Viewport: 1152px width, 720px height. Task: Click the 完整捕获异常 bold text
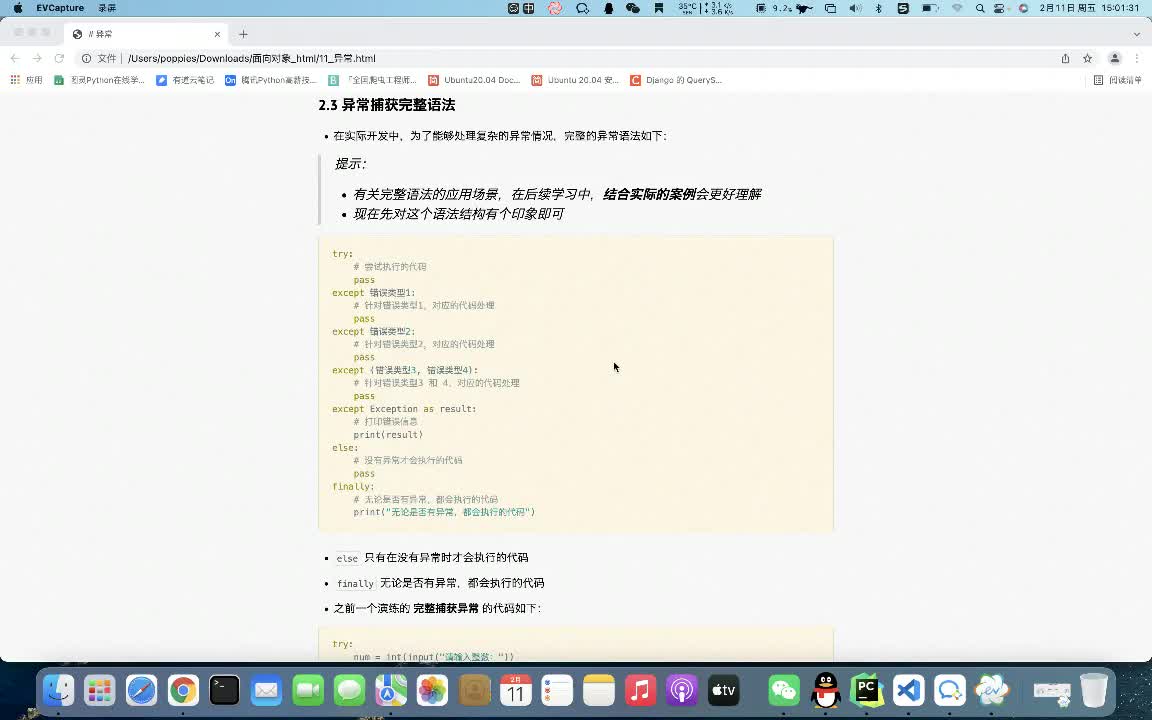445,608
